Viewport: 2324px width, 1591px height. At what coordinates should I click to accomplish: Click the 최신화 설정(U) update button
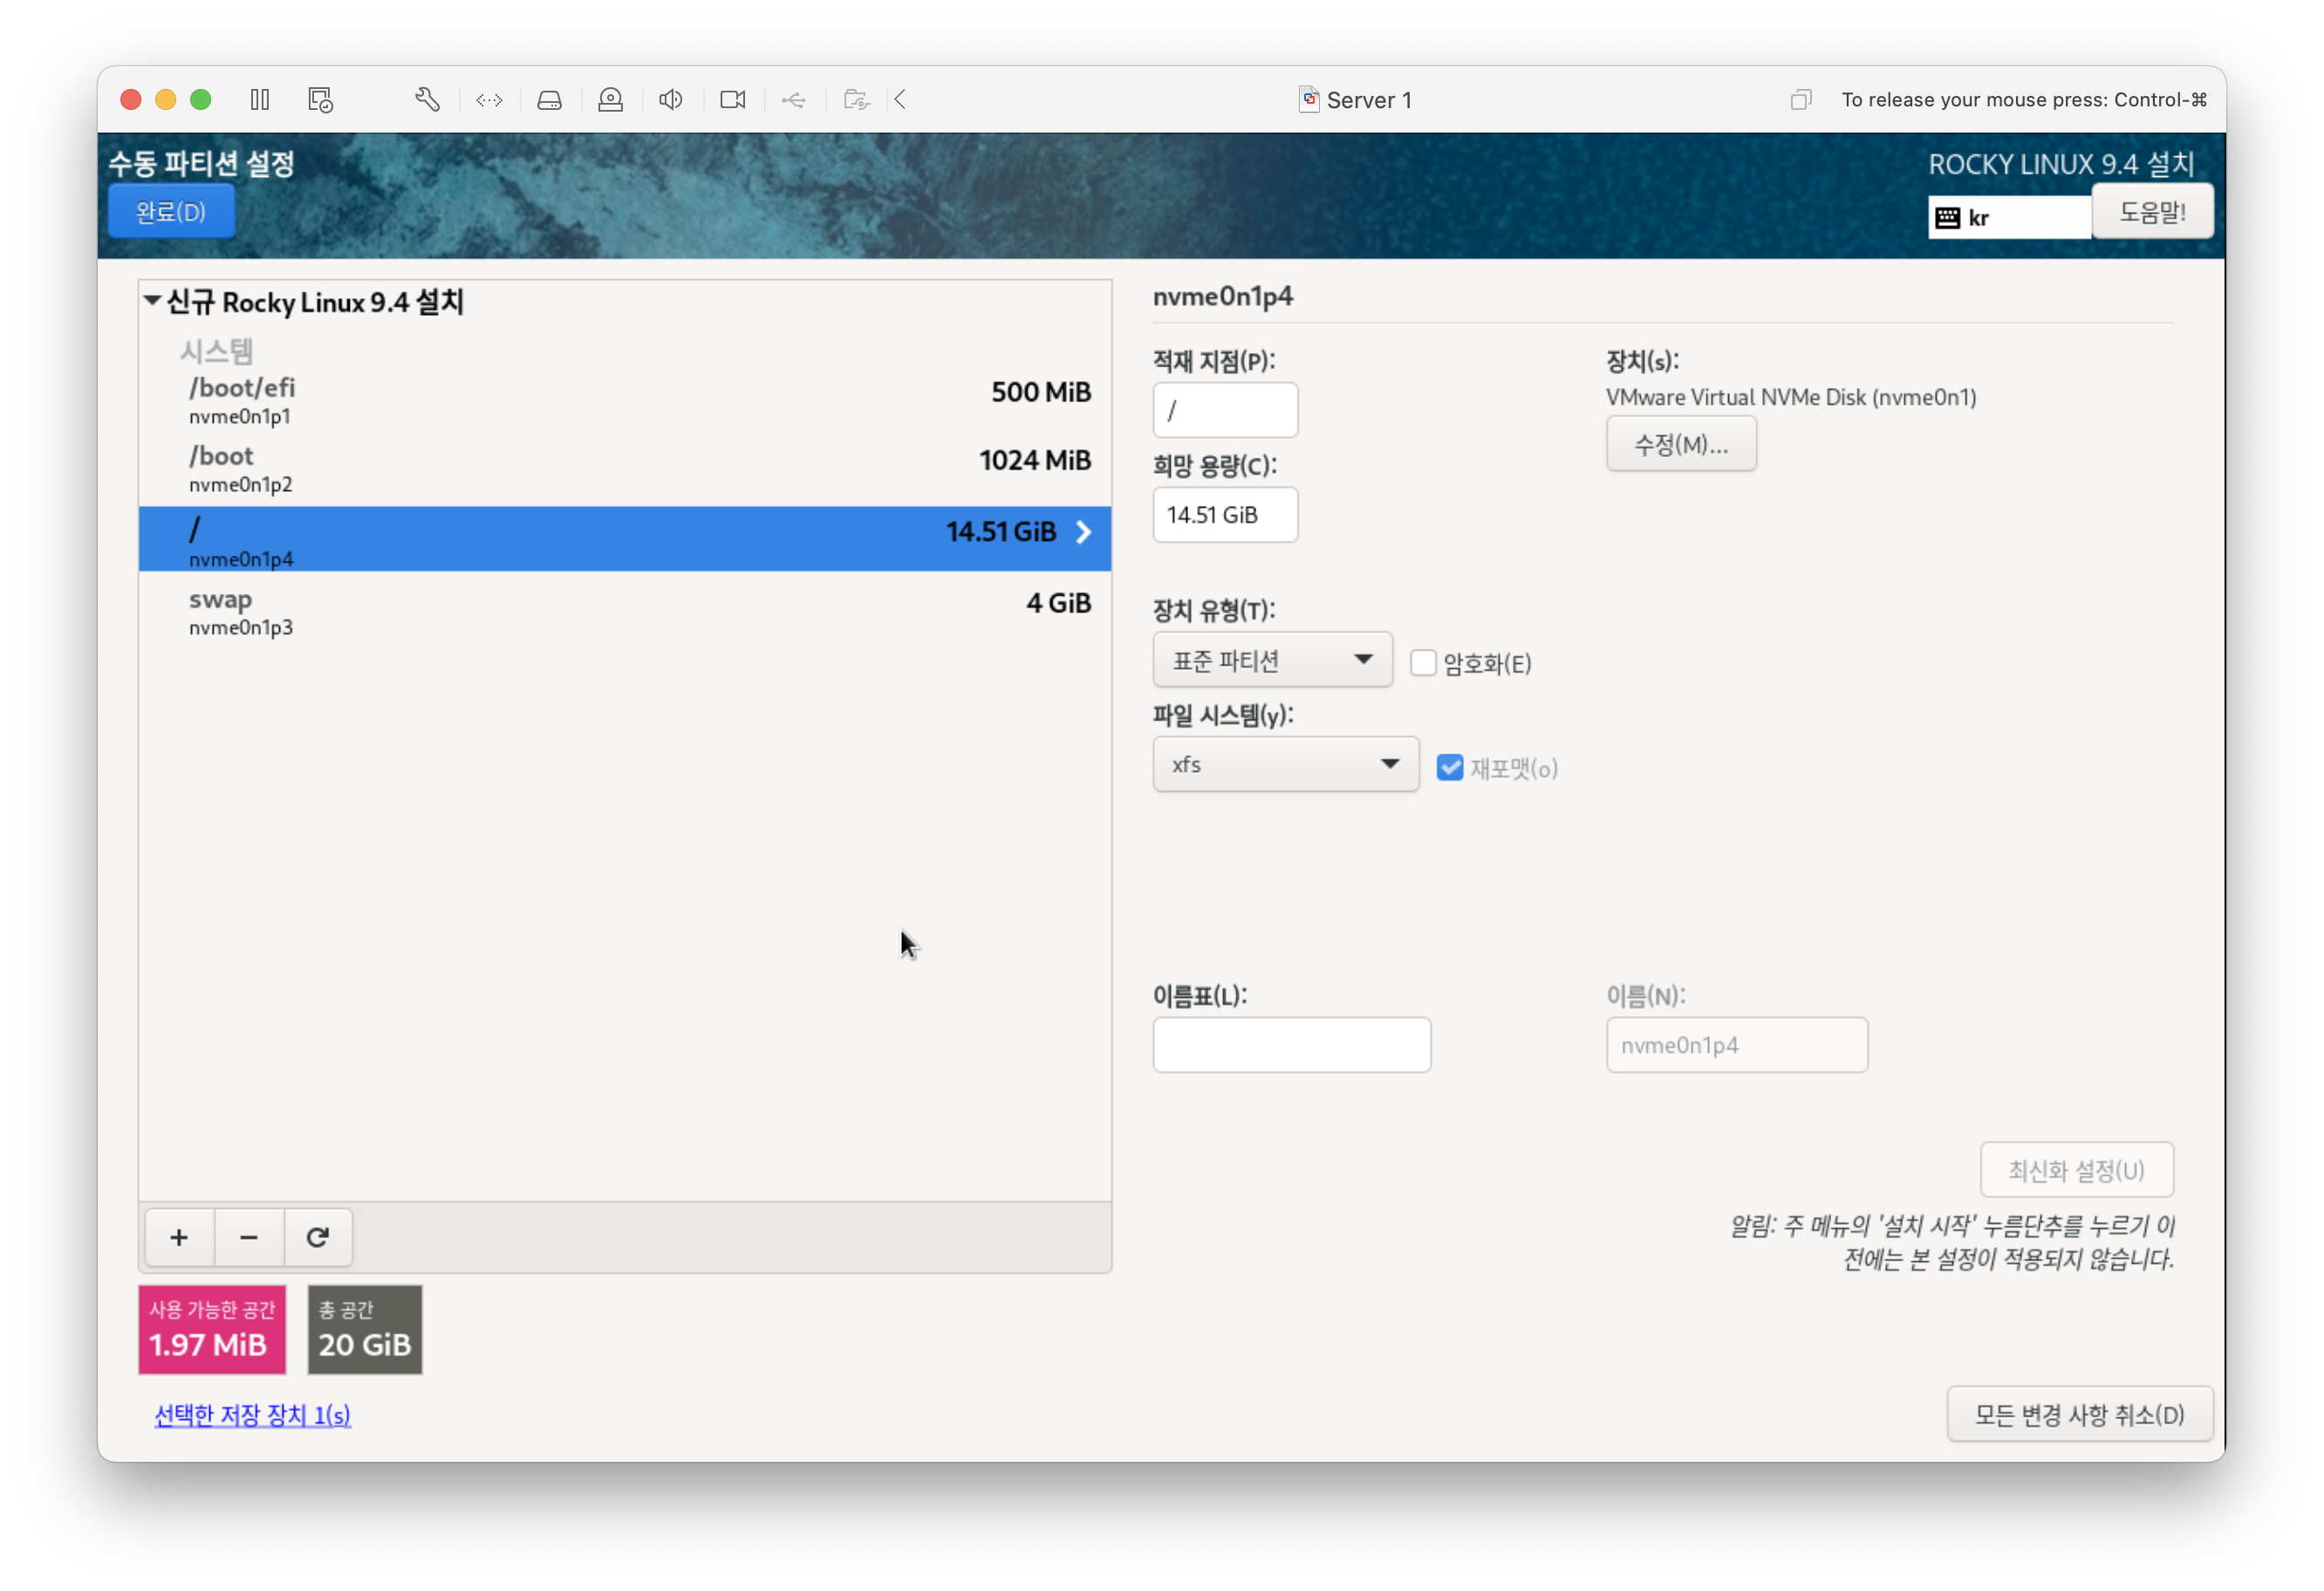coord(2077,1171)
